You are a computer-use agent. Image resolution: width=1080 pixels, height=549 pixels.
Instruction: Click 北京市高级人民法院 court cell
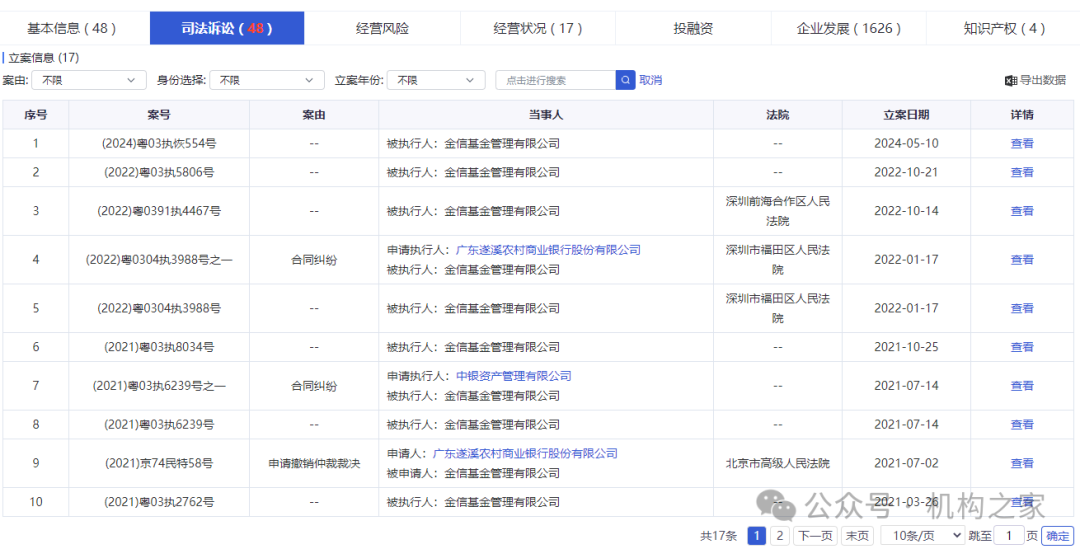pyautogui.click(x=778, y=463)
